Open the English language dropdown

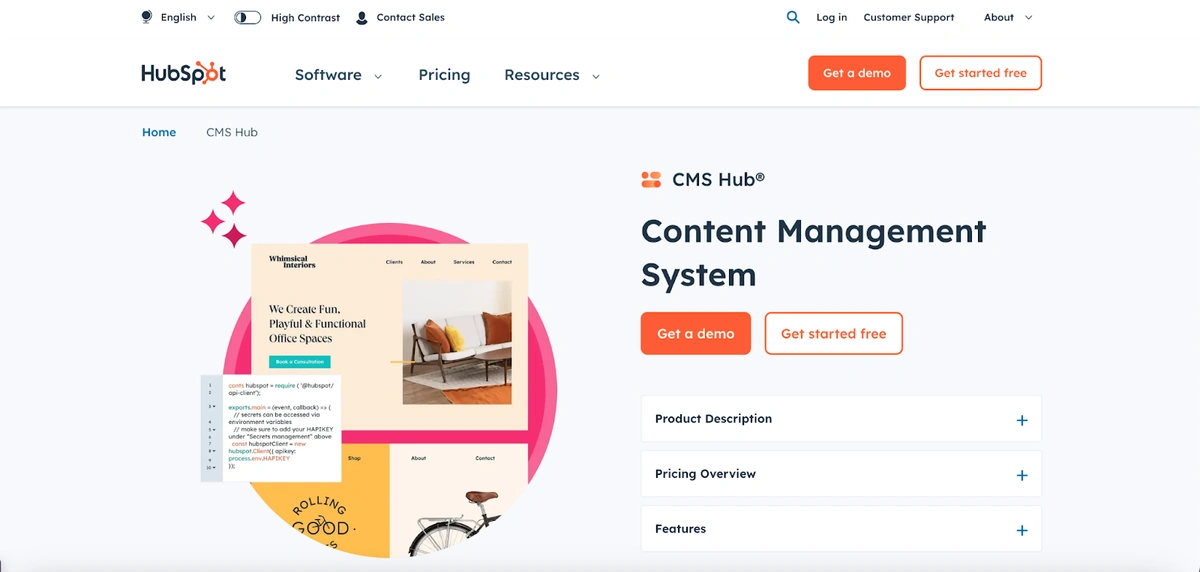coord(188,17)
